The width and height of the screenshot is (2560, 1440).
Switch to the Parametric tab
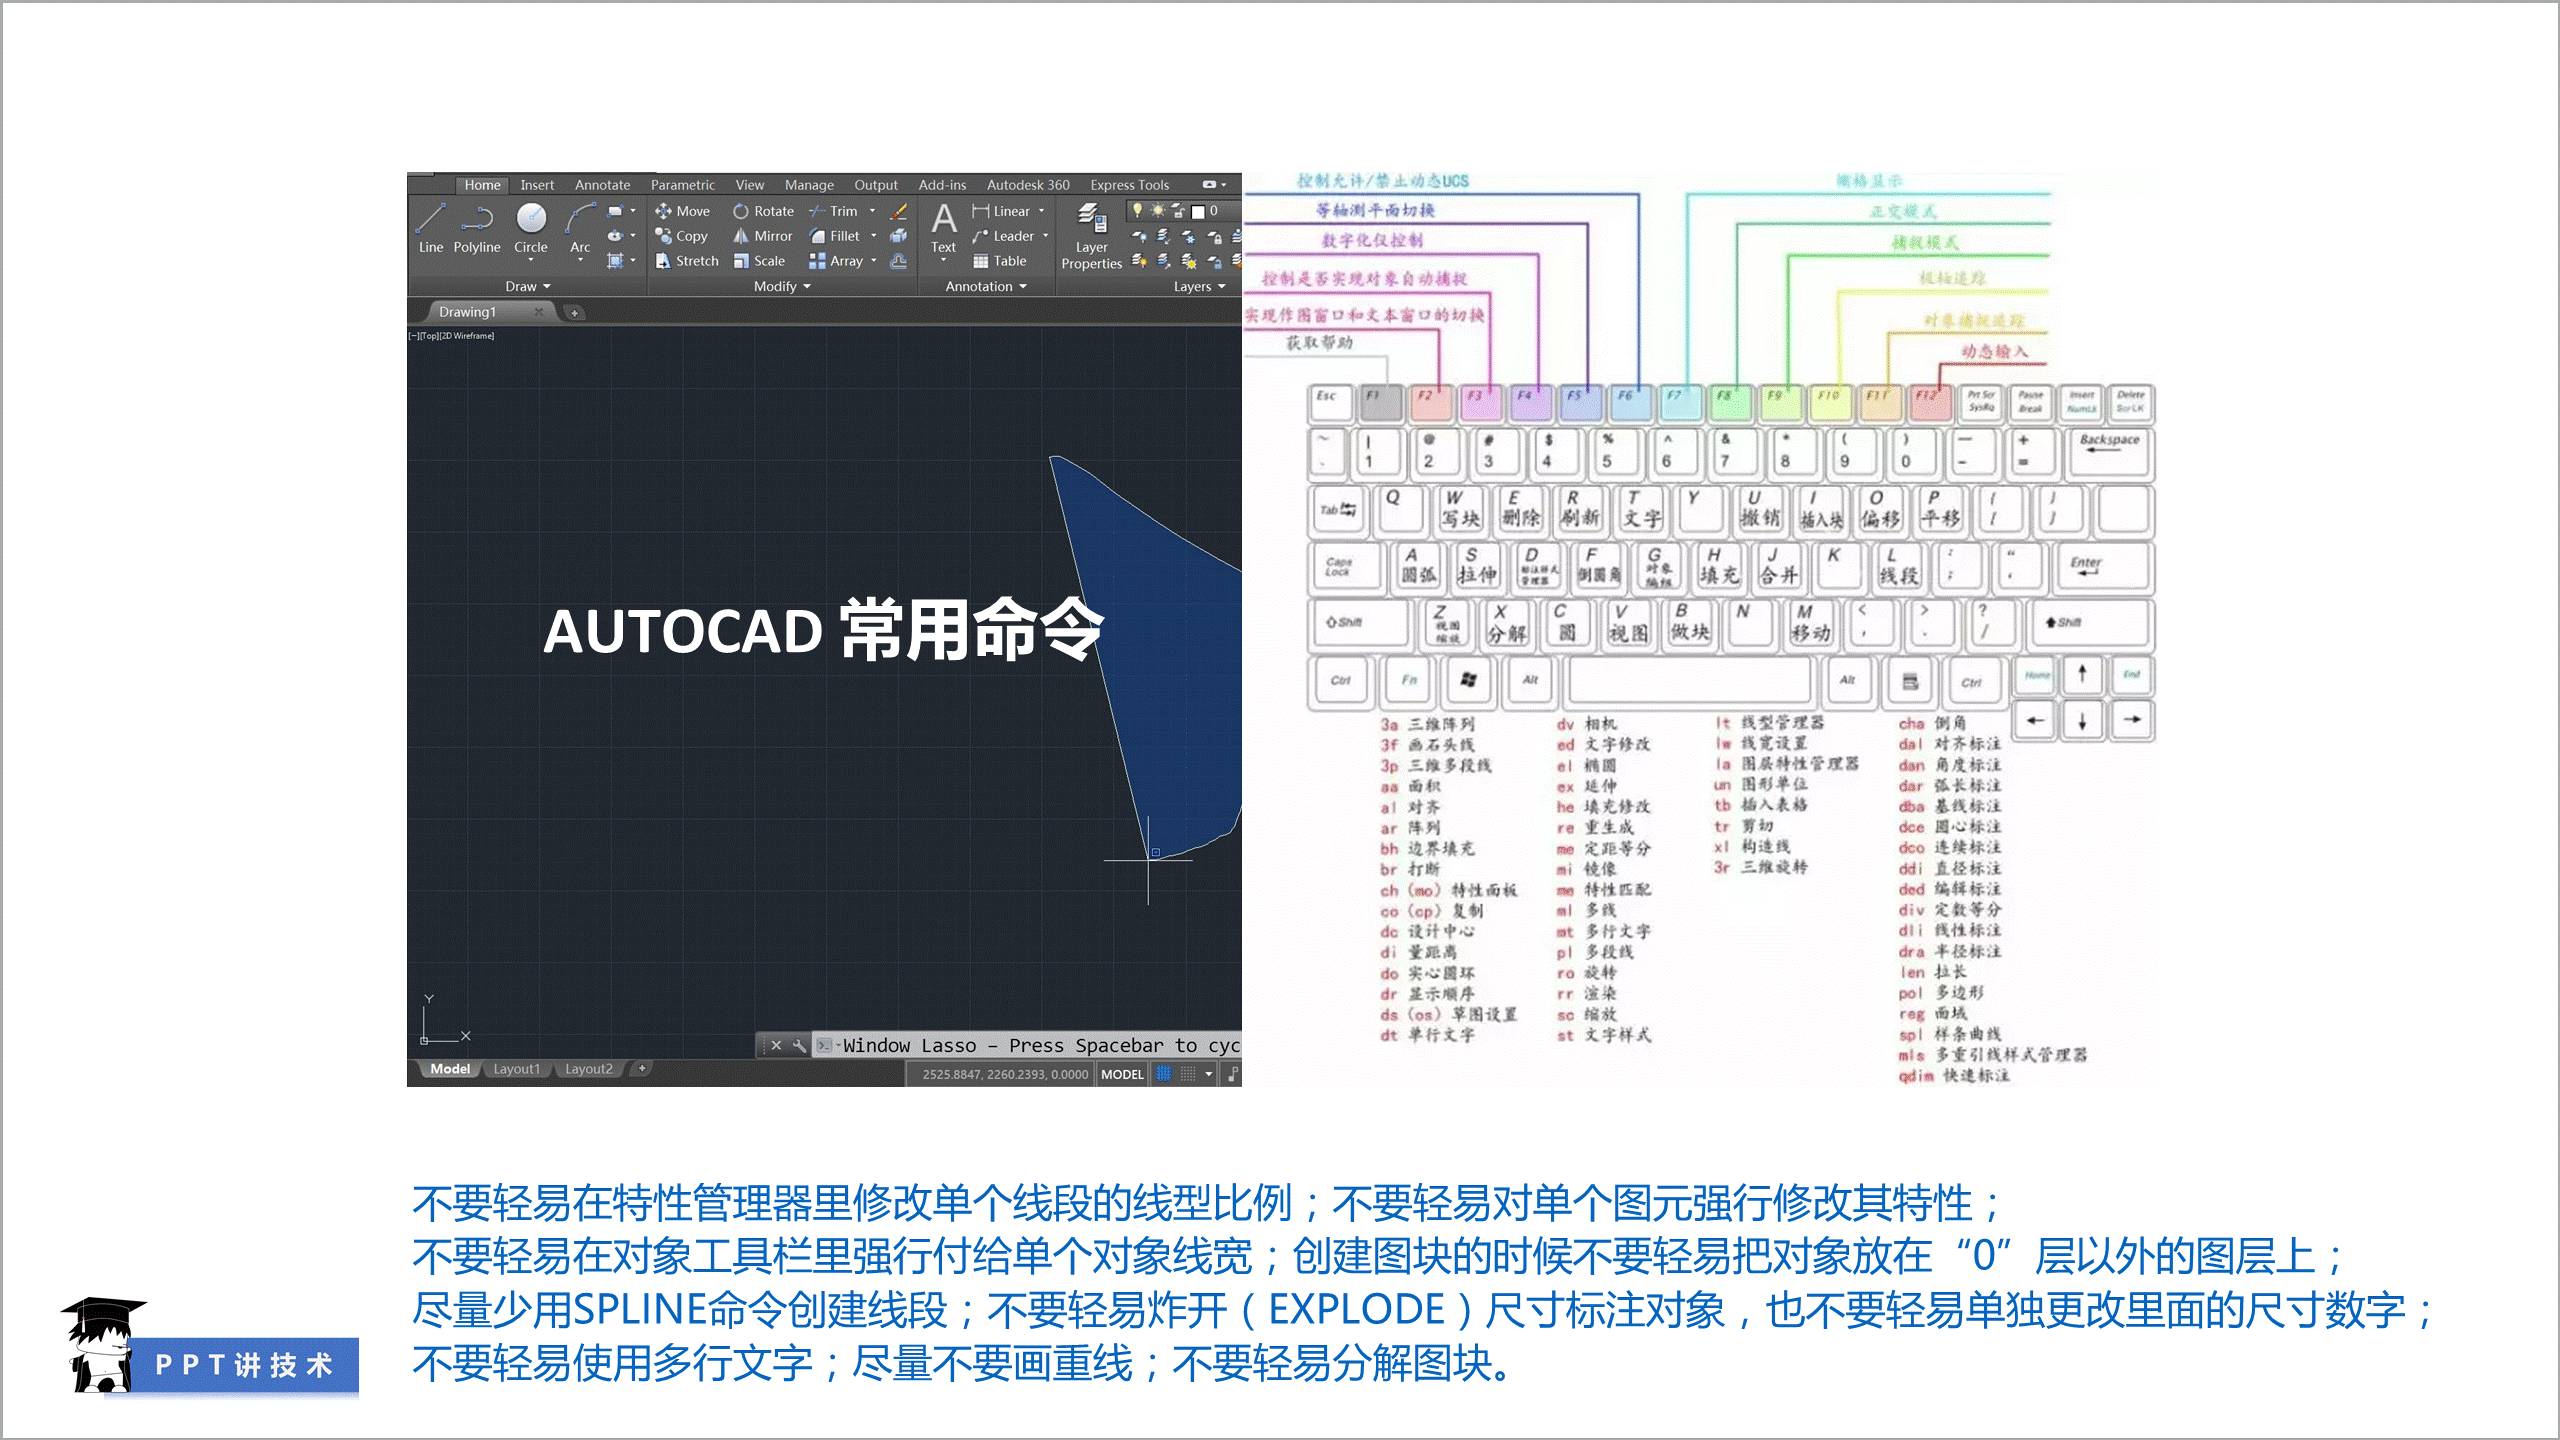pyautogui.click(x=683, y=185)
